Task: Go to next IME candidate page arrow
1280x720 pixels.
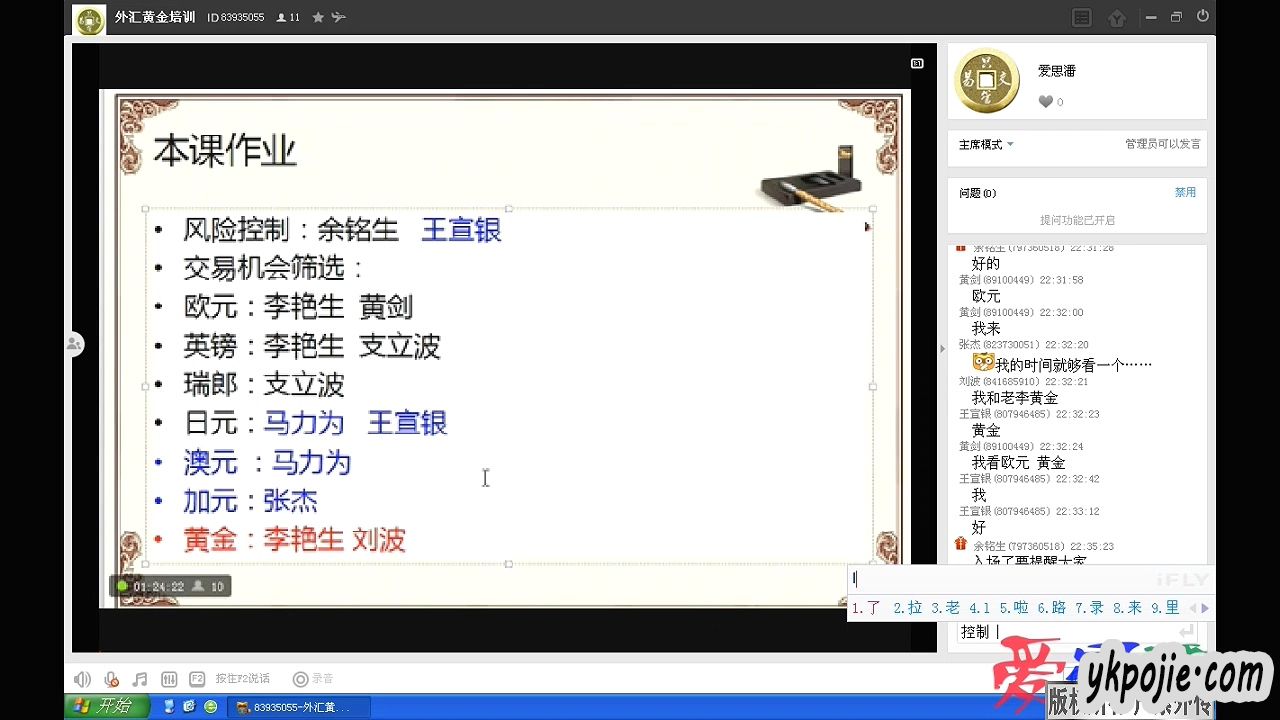Action: tap(1205, 608)
